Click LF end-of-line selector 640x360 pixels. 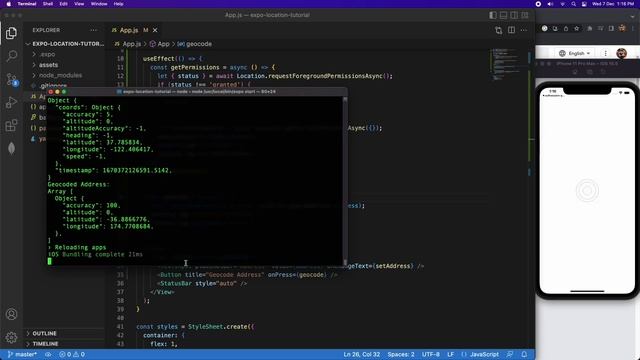click(x=450, y=354)
